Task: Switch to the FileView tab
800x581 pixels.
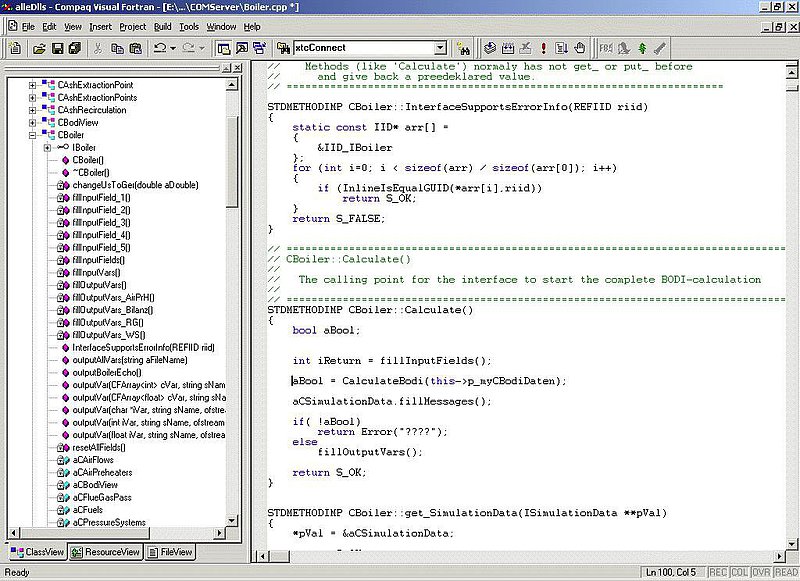Action: coord(170,552)
